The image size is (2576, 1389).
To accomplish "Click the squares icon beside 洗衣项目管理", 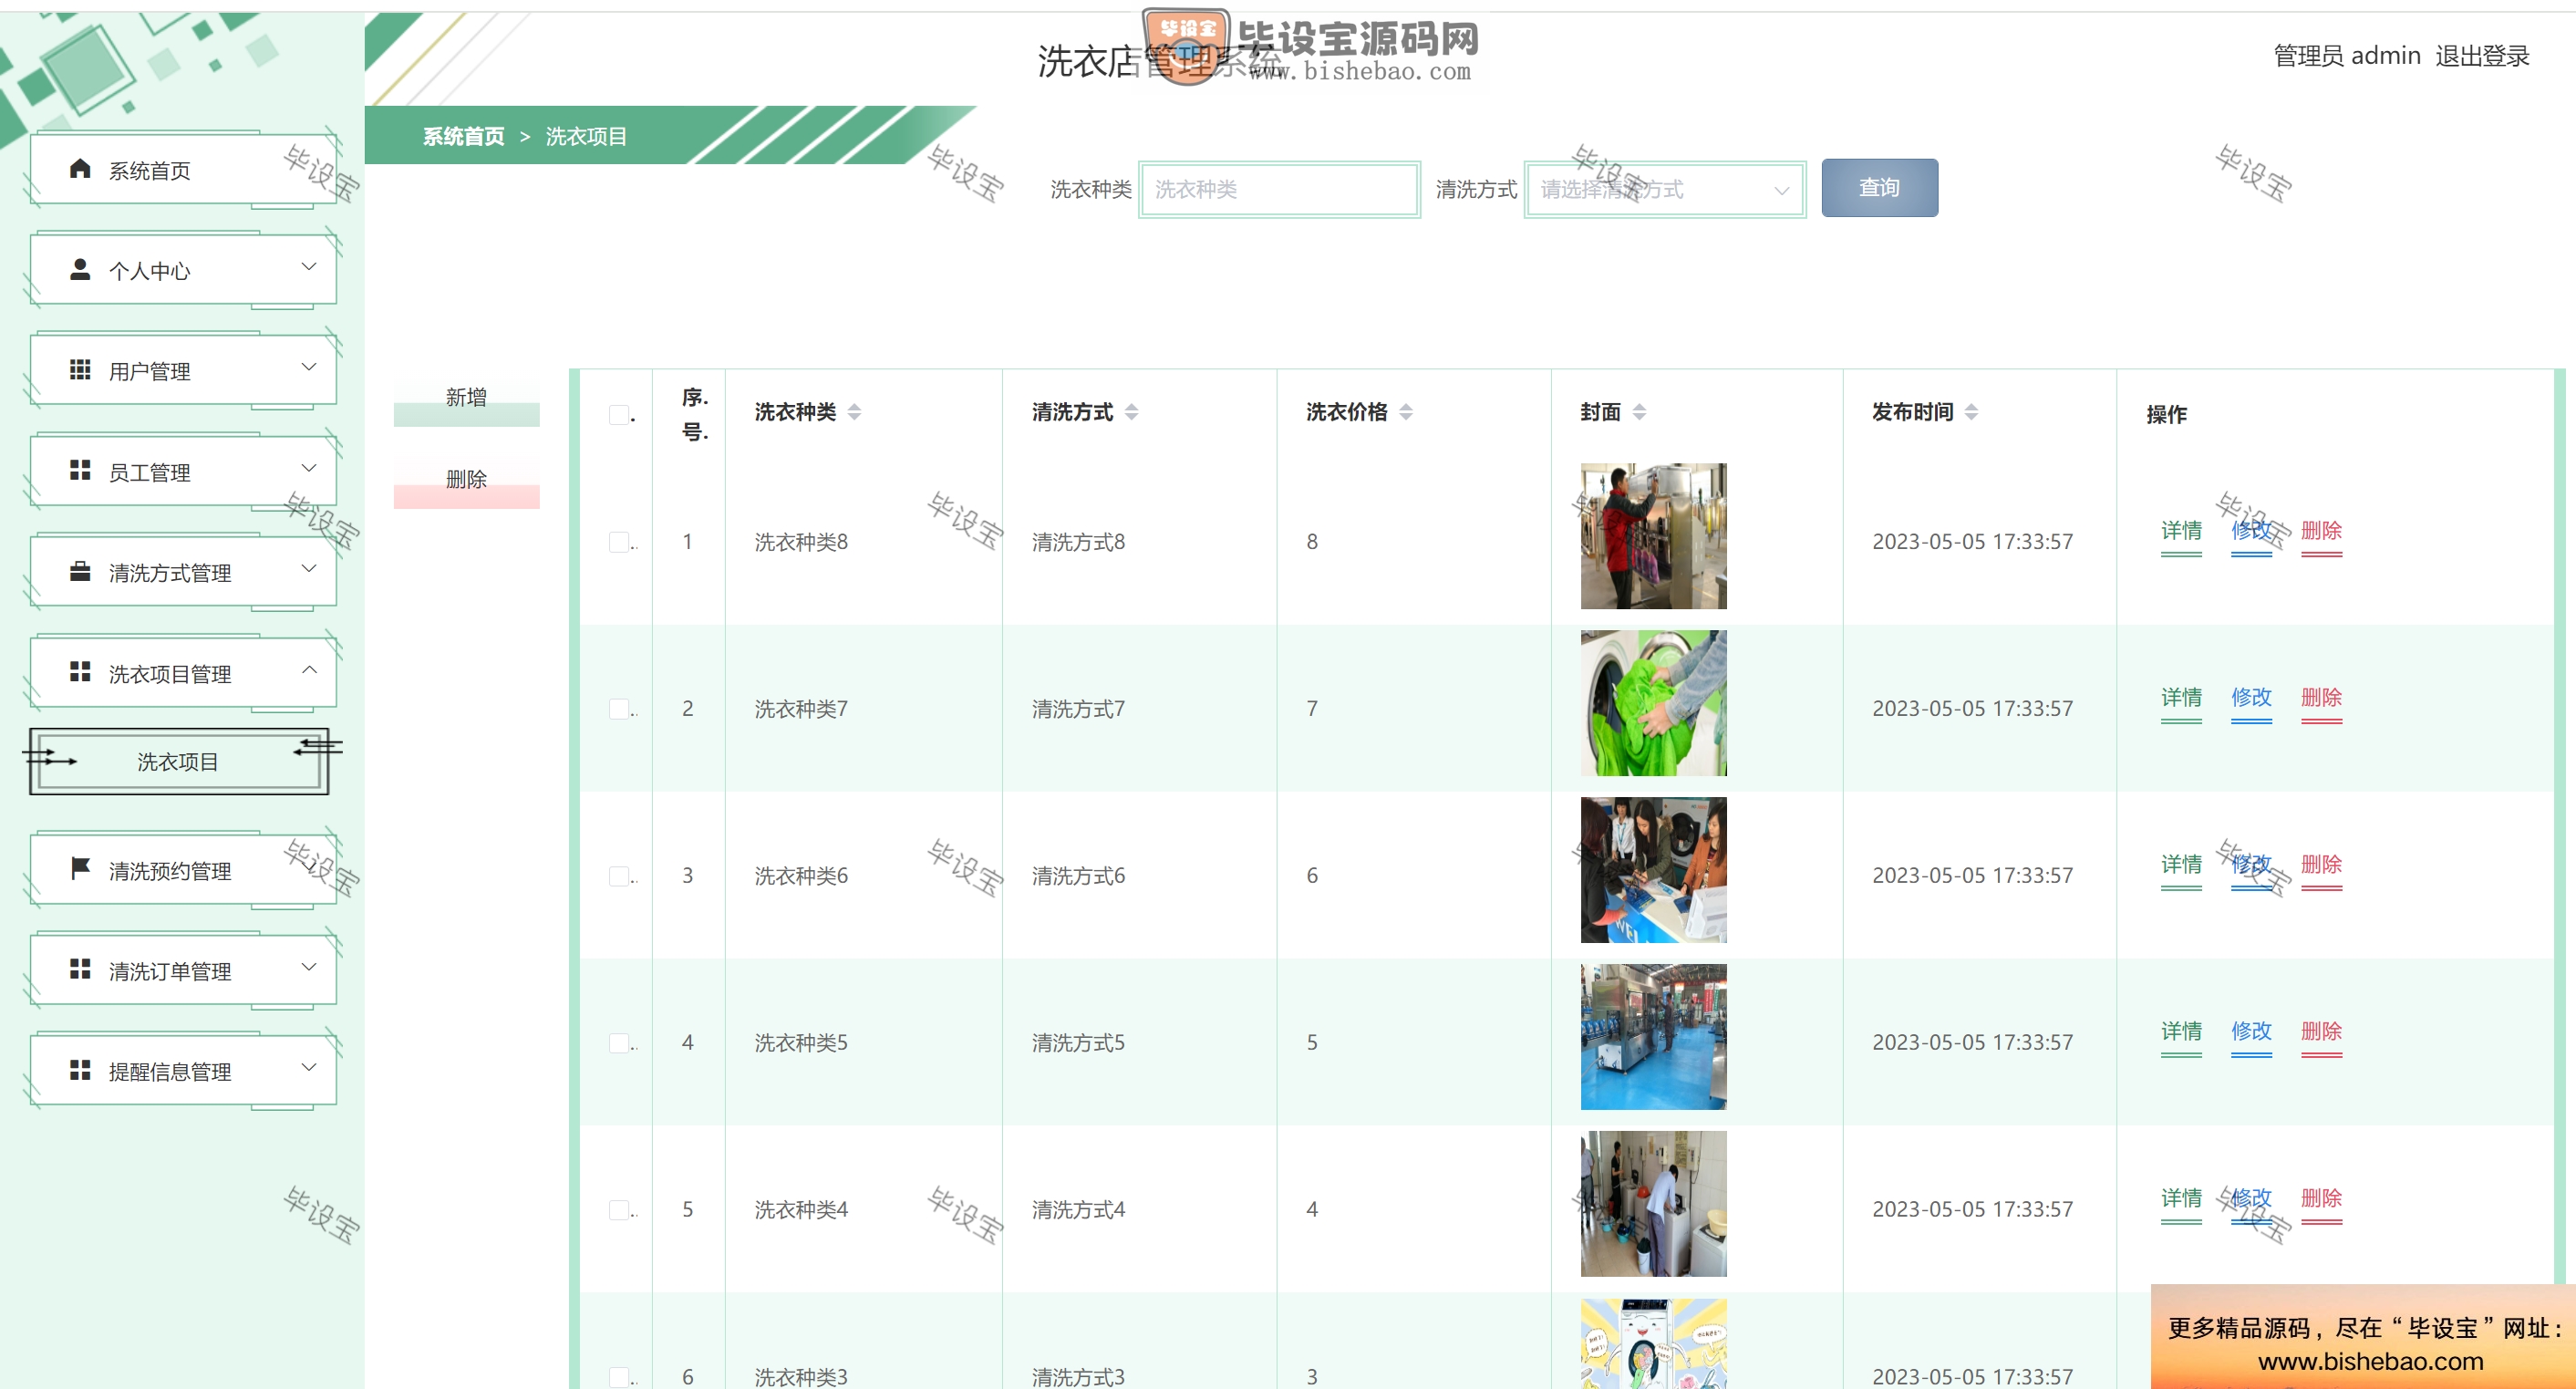I will click(80, 672).
